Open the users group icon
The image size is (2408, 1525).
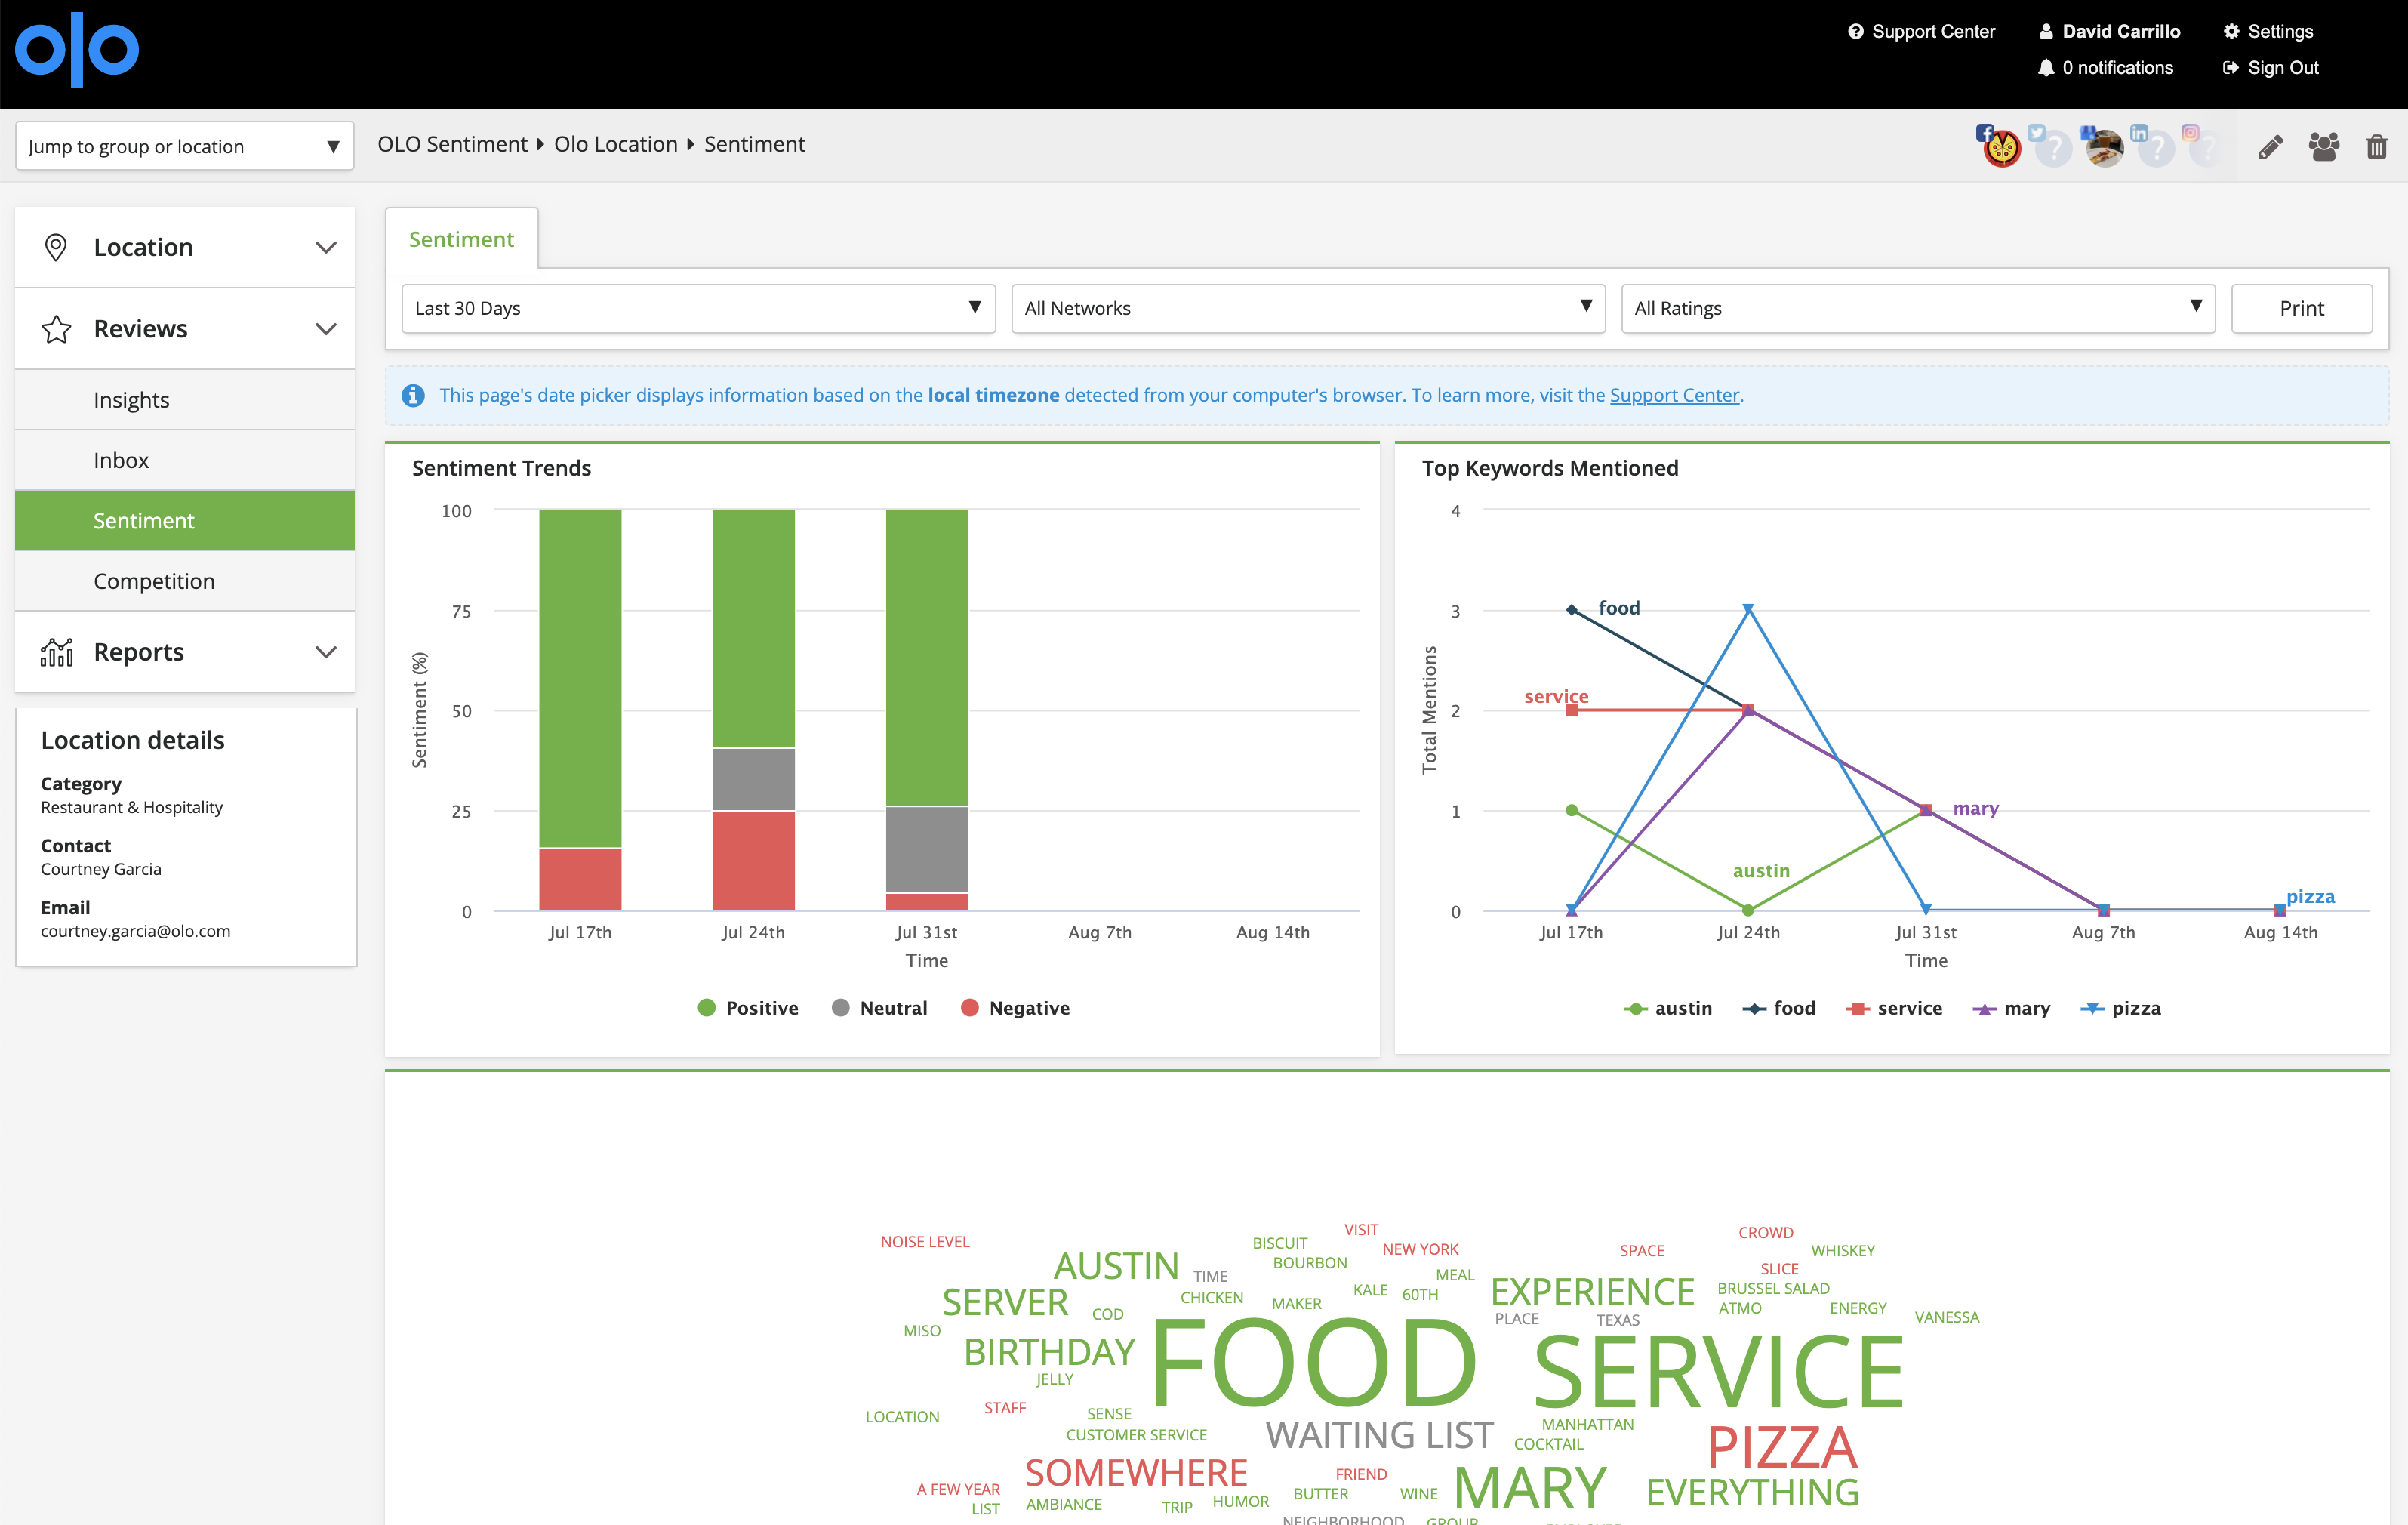(2324, 147)
